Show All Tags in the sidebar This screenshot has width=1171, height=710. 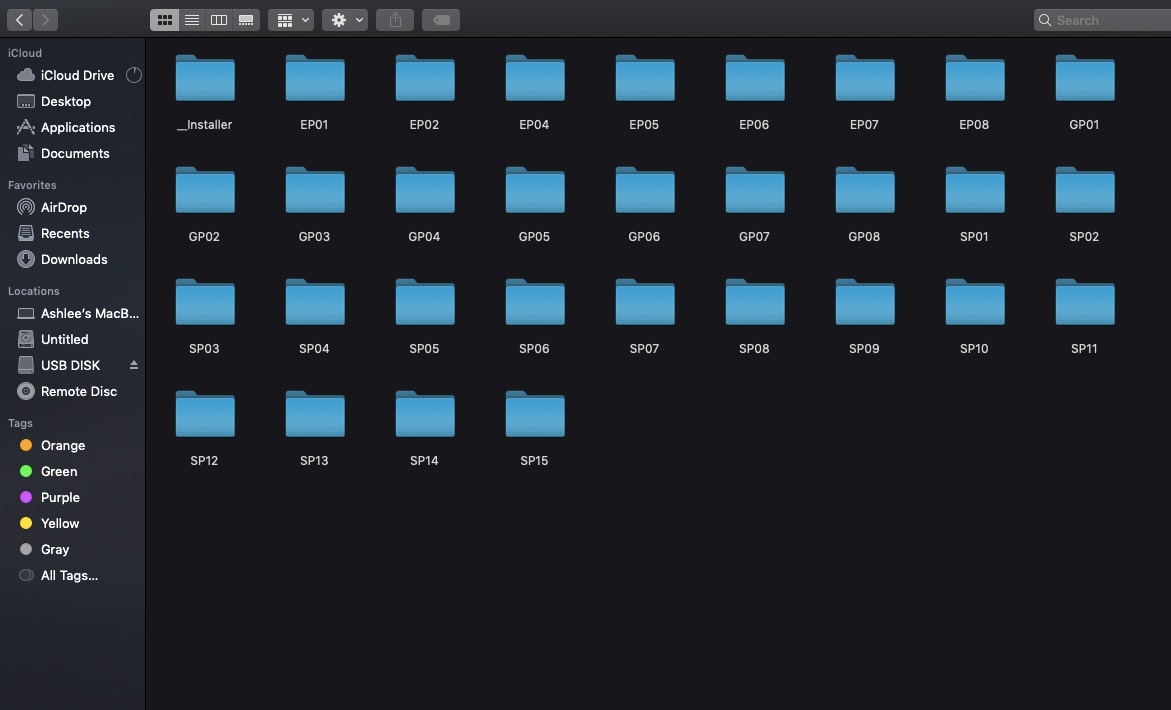click(69, 575)
